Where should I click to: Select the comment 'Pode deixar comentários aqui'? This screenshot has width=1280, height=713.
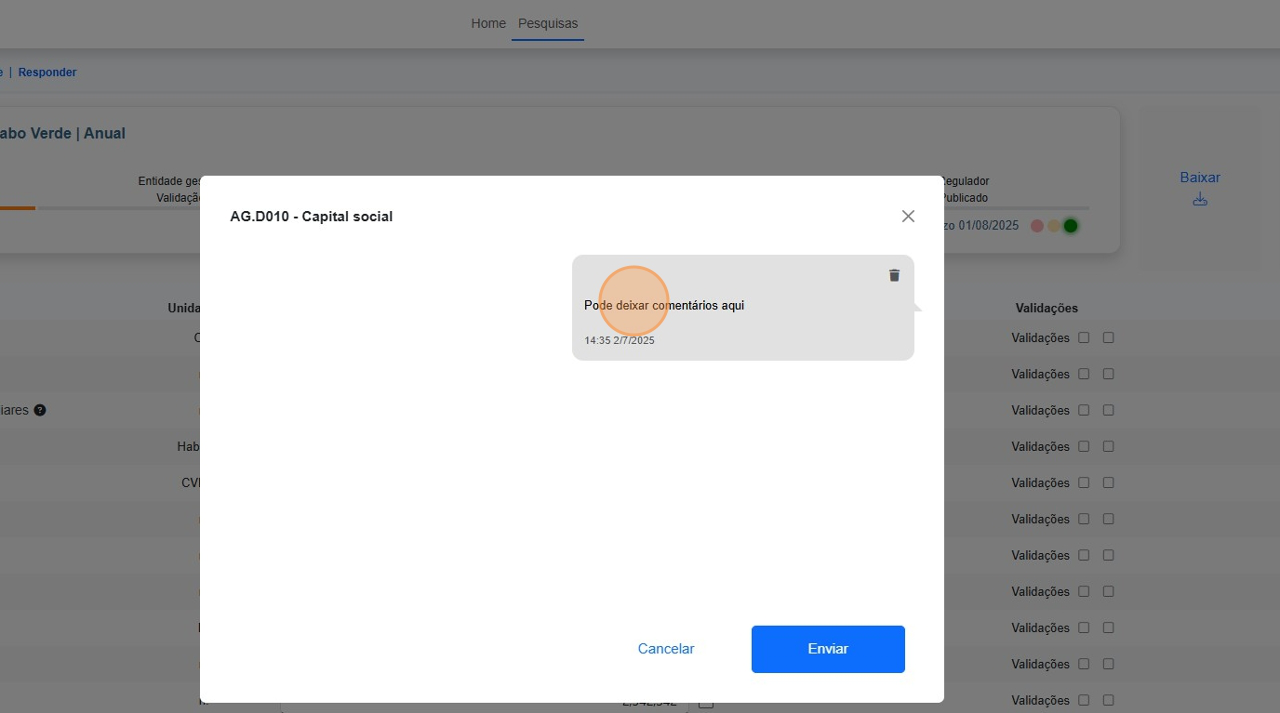664,305
